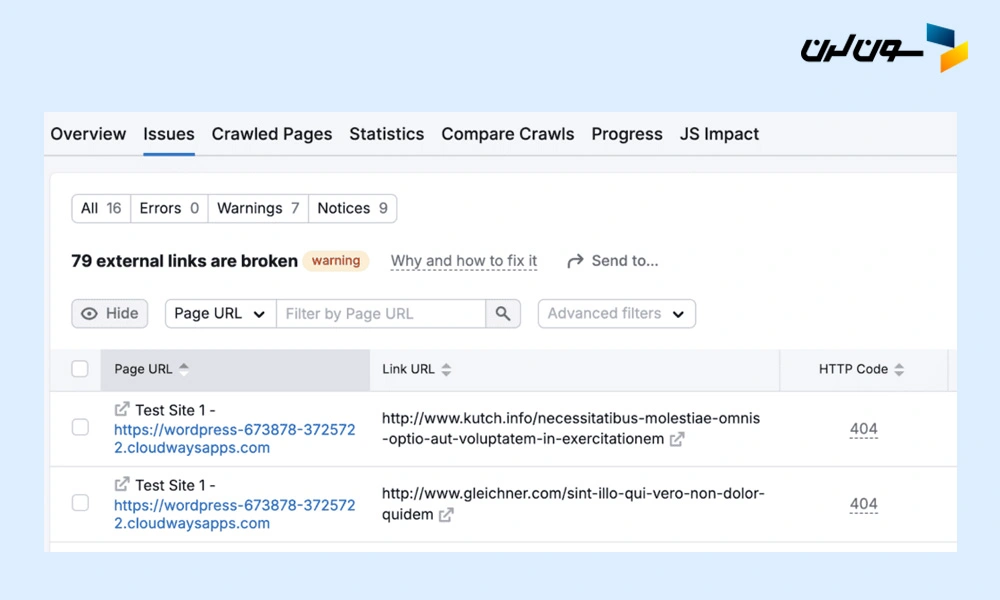Click the magnifying glass search icon
This screenshot has height=600, width=1000.
click(503, 314)
